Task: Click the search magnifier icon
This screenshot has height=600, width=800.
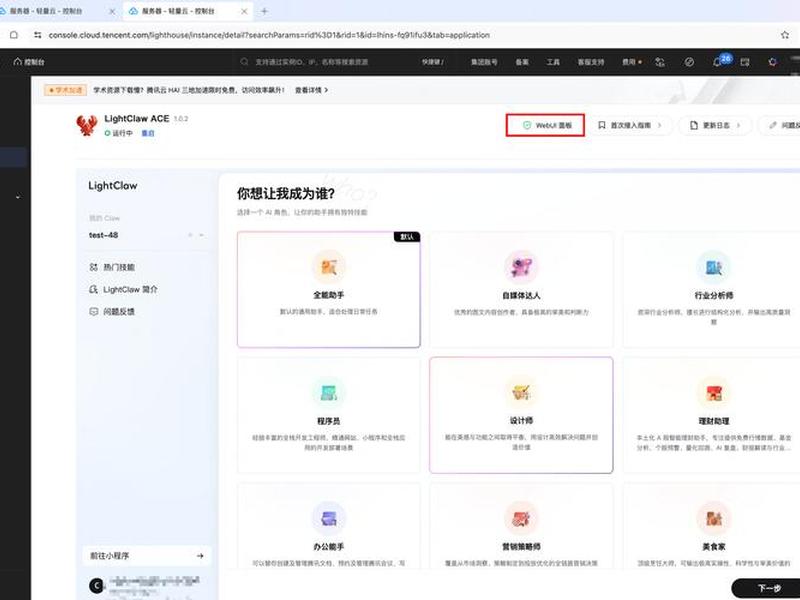Action: coord(244,62)
